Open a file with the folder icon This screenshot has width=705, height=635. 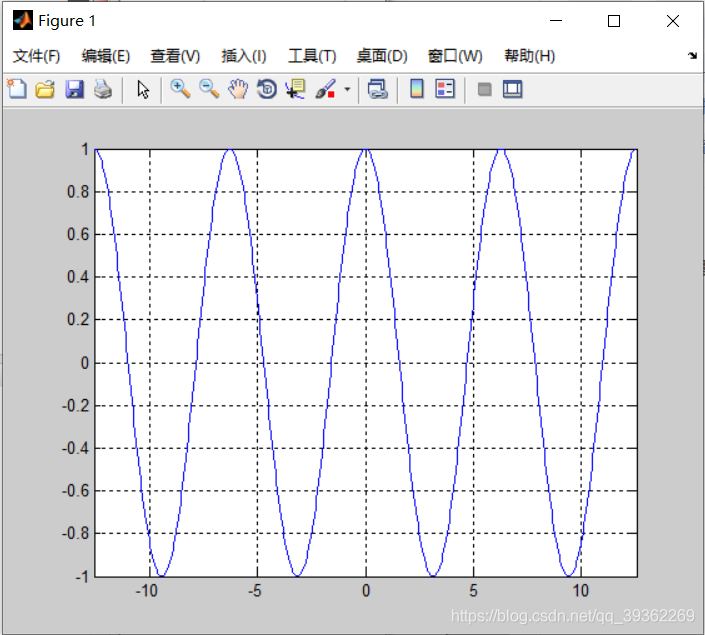tap(45, 89)
